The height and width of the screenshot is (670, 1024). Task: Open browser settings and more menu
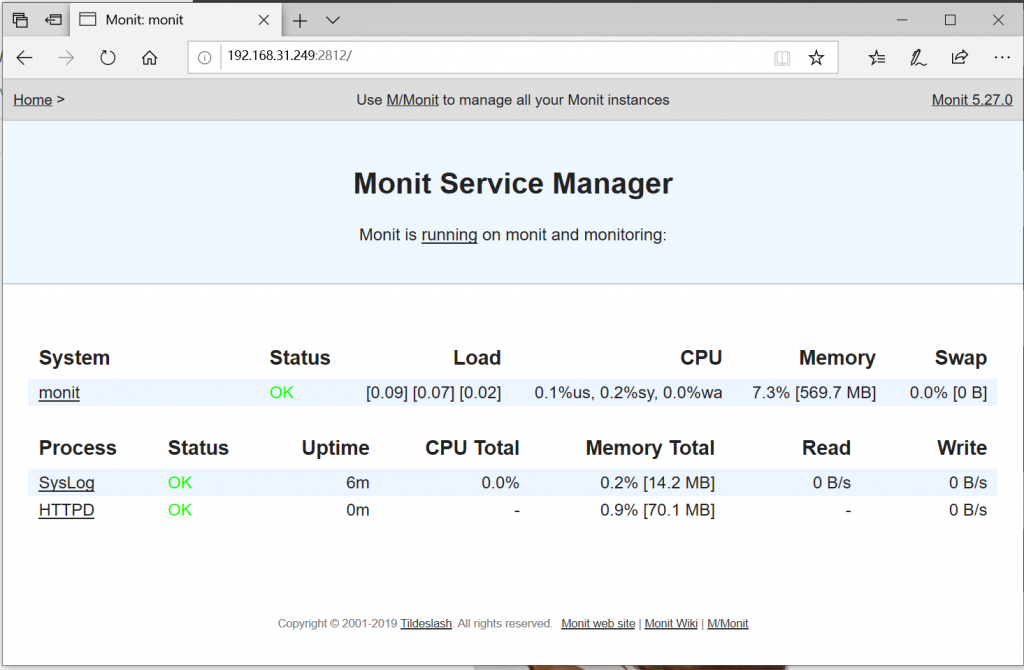[x=1002, y=58]
